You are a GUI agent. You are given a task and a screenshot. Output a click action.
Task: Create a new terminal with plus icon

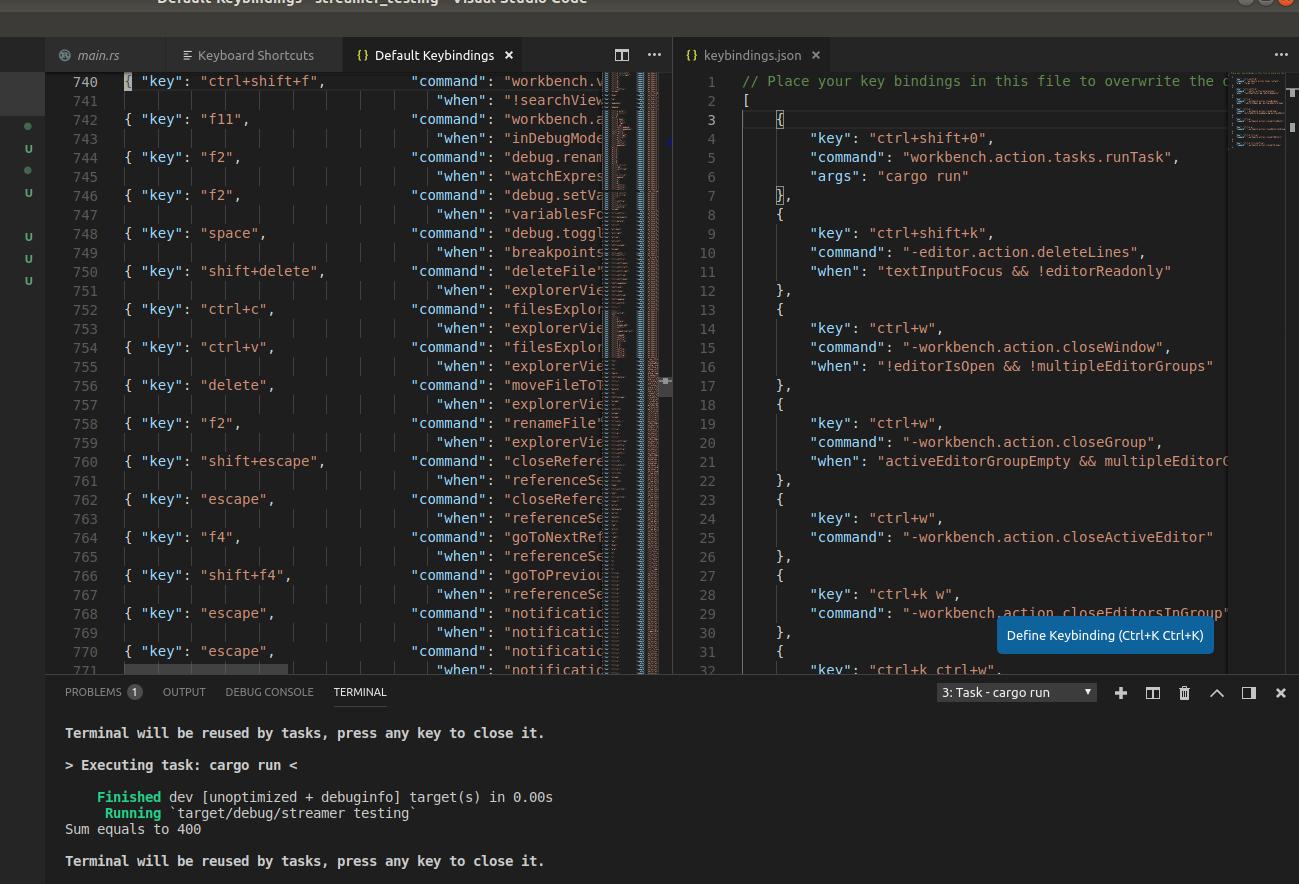pos(1120,693)
